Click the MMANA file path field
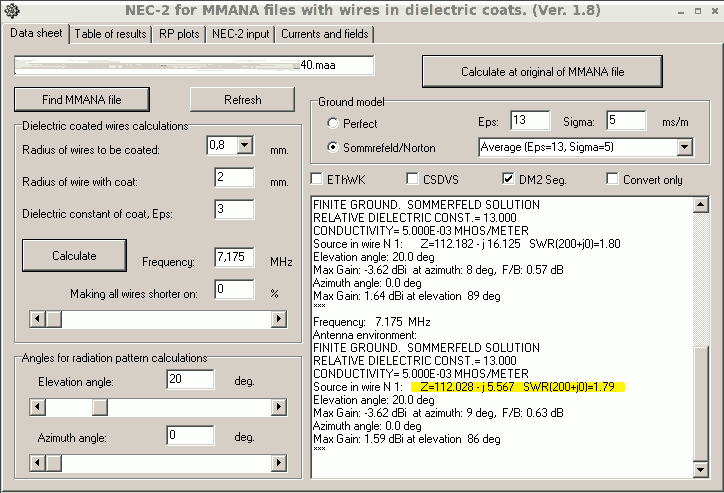 (194, 65)
